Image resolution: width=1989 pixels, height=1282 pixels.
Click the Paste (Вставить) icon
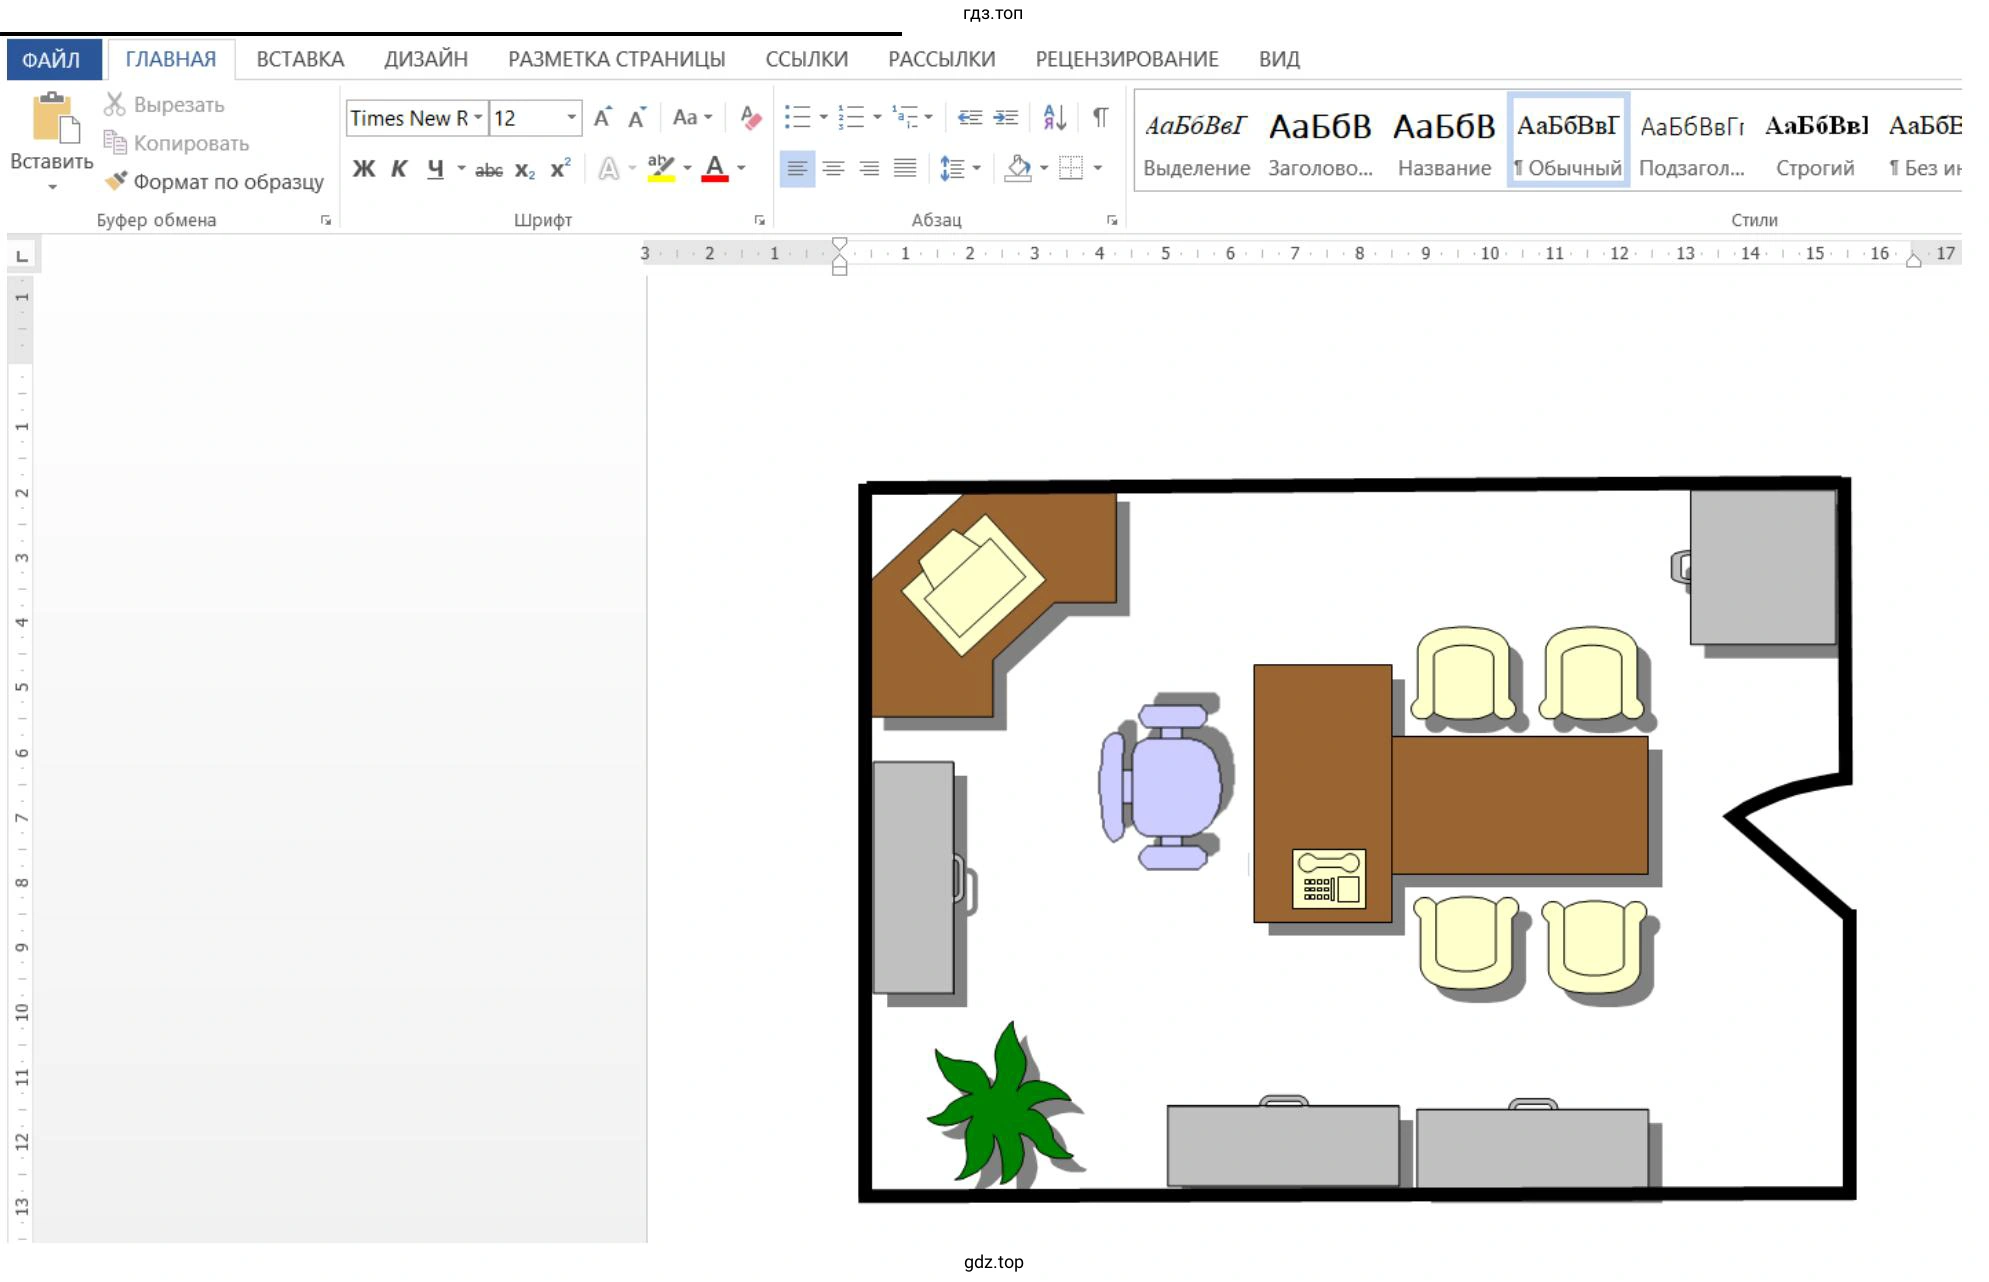coord(54,118)
